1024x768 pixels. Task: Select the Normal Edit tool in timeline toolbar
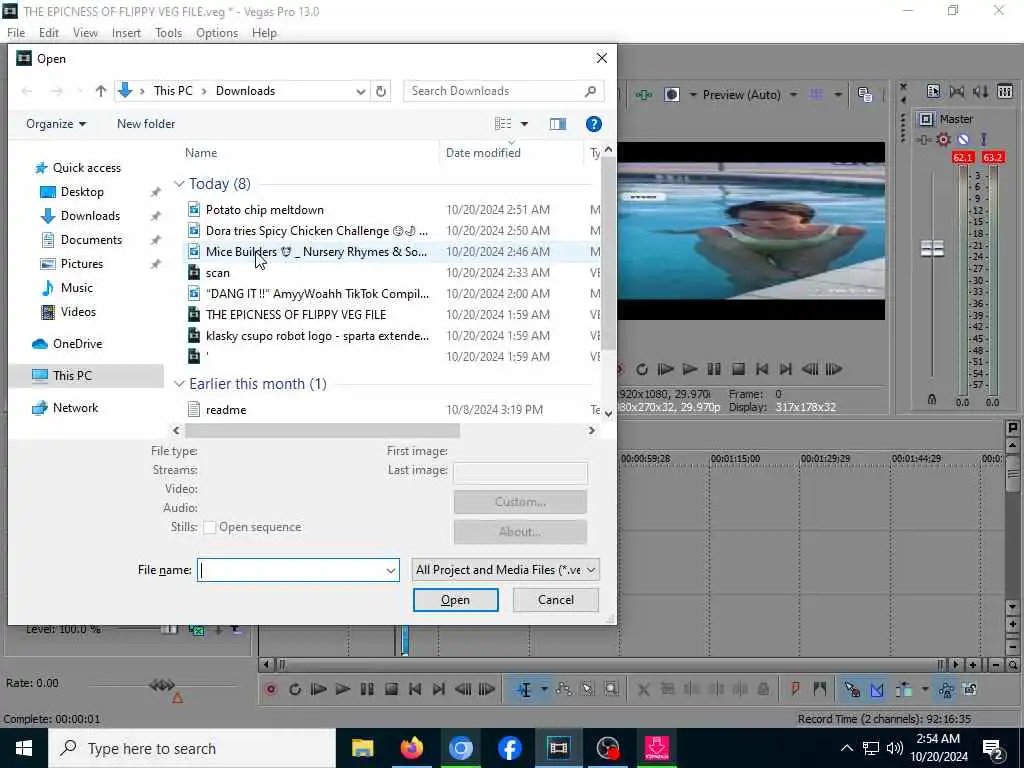[524, 690]
